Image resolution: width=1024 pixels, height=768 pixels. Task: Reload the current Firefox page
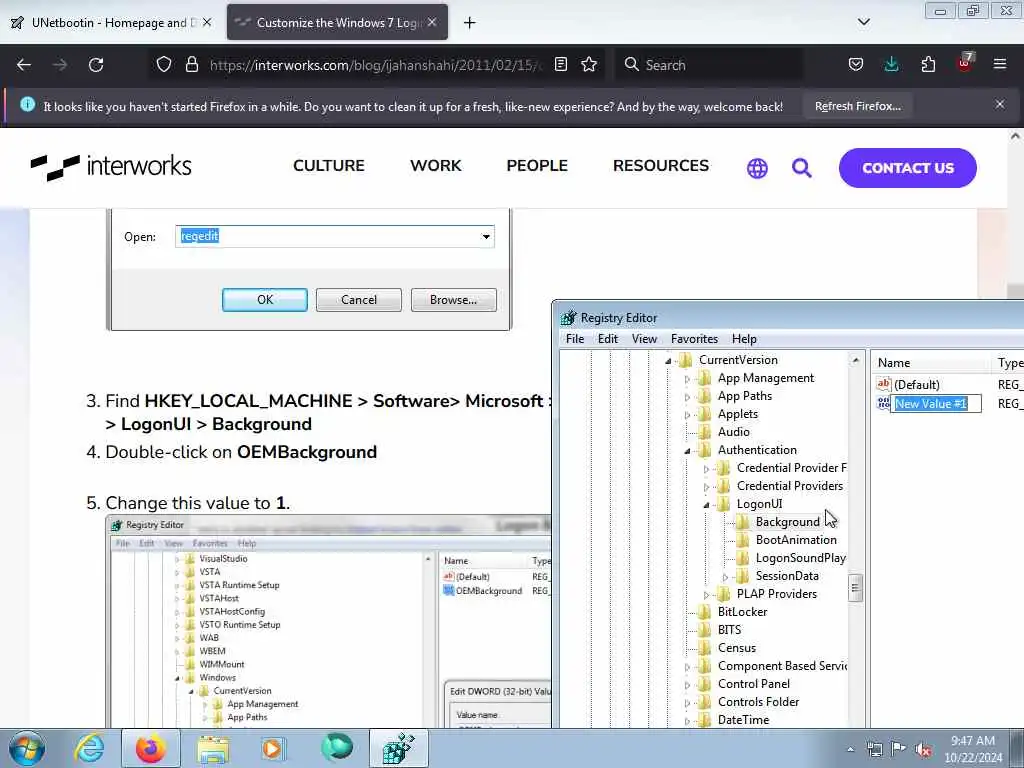[x=96, y=65]
